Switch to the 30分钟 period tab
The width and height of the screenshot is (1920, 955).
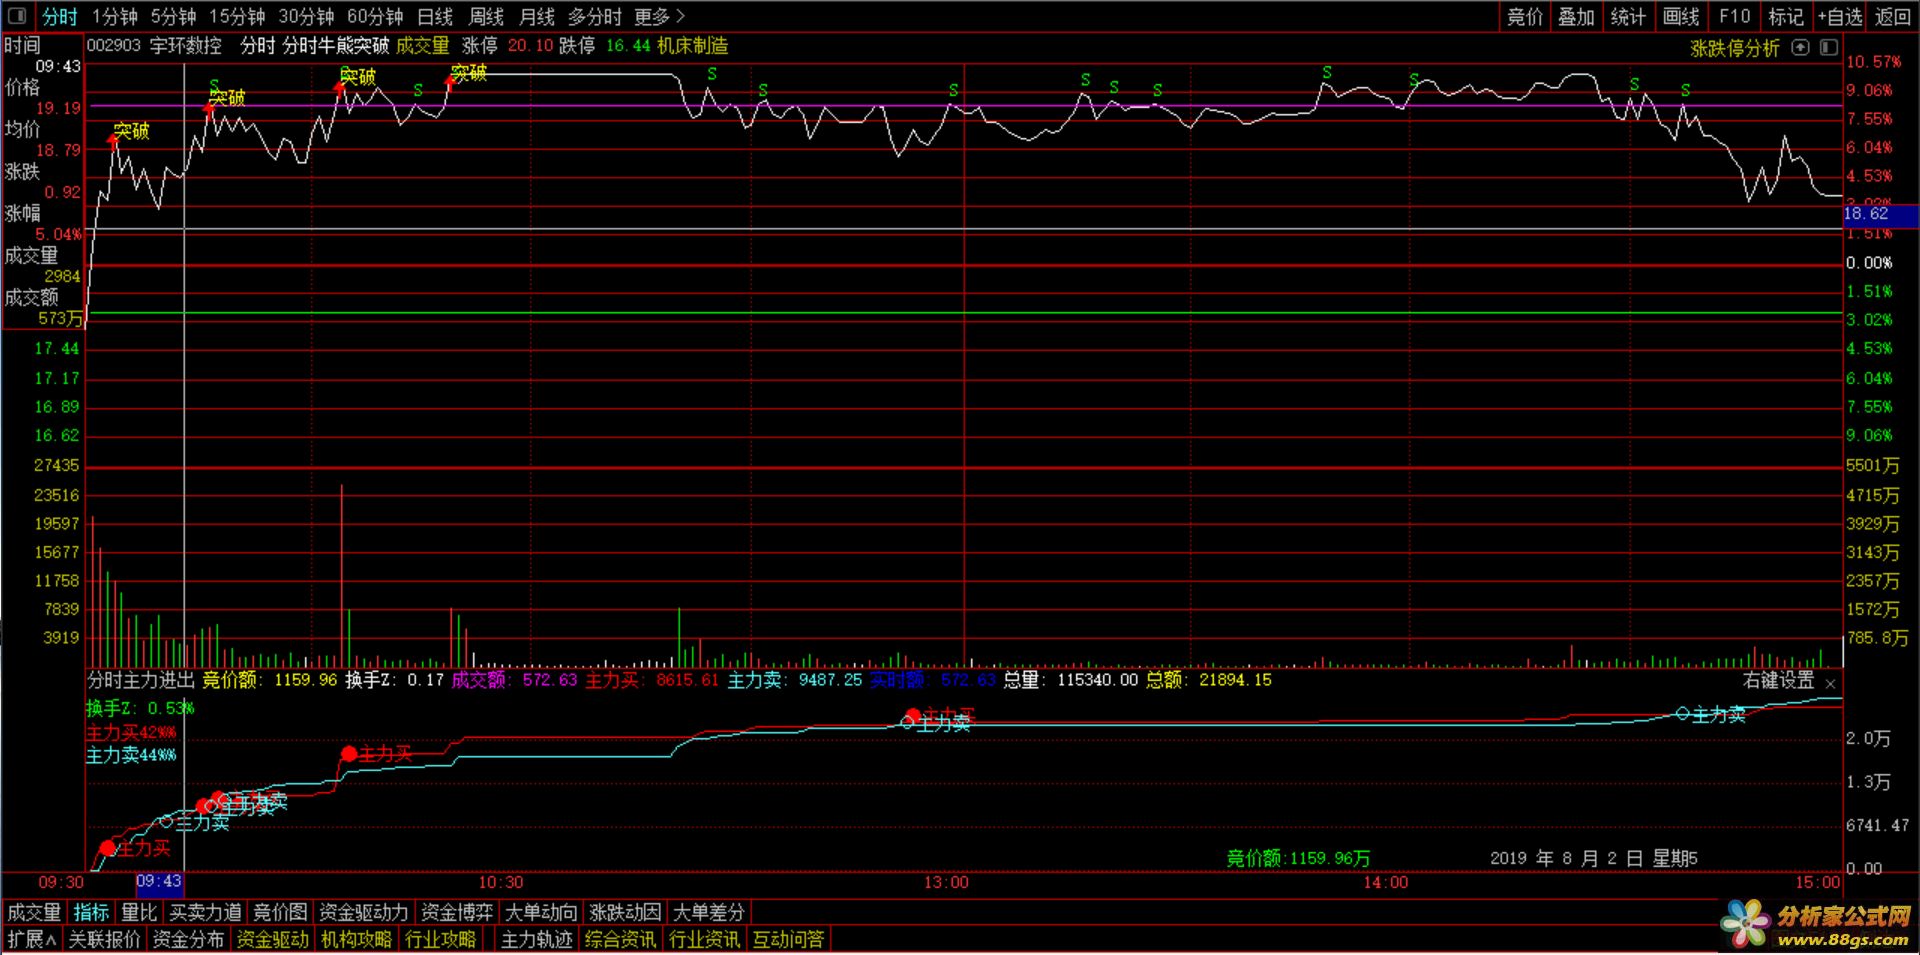coord(306,17)
